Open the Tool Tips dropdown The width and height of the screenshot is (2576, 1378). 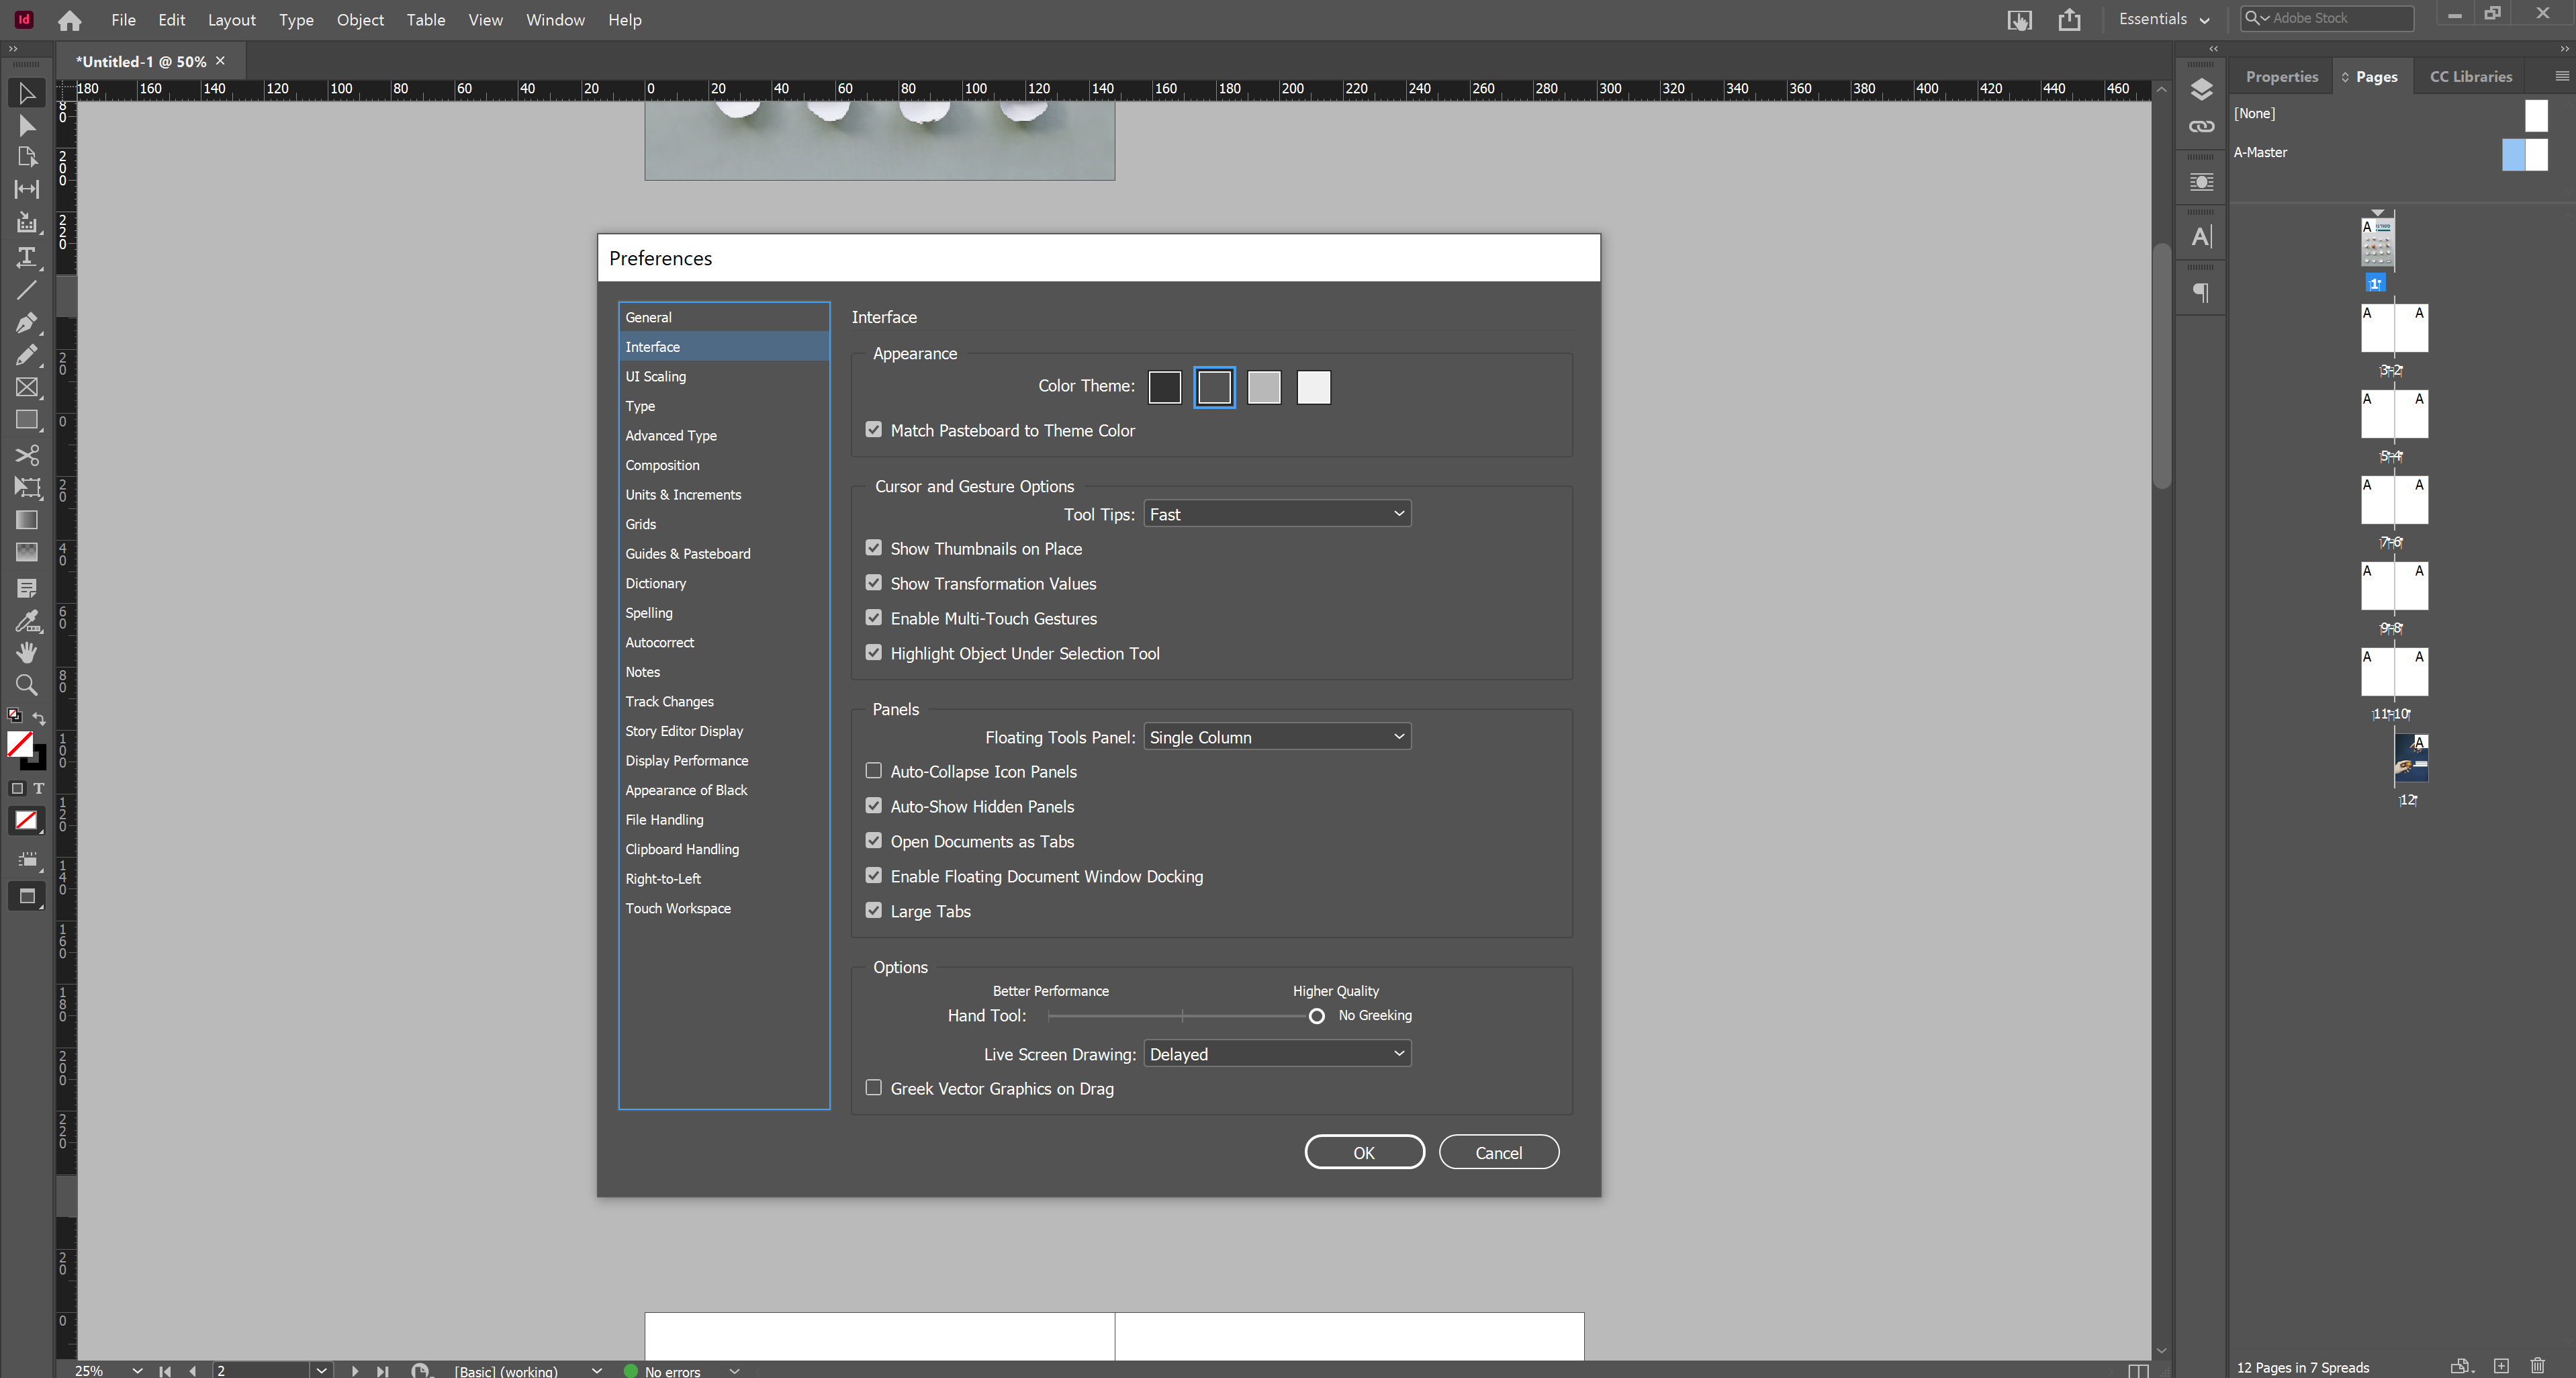pos(1277,513)
